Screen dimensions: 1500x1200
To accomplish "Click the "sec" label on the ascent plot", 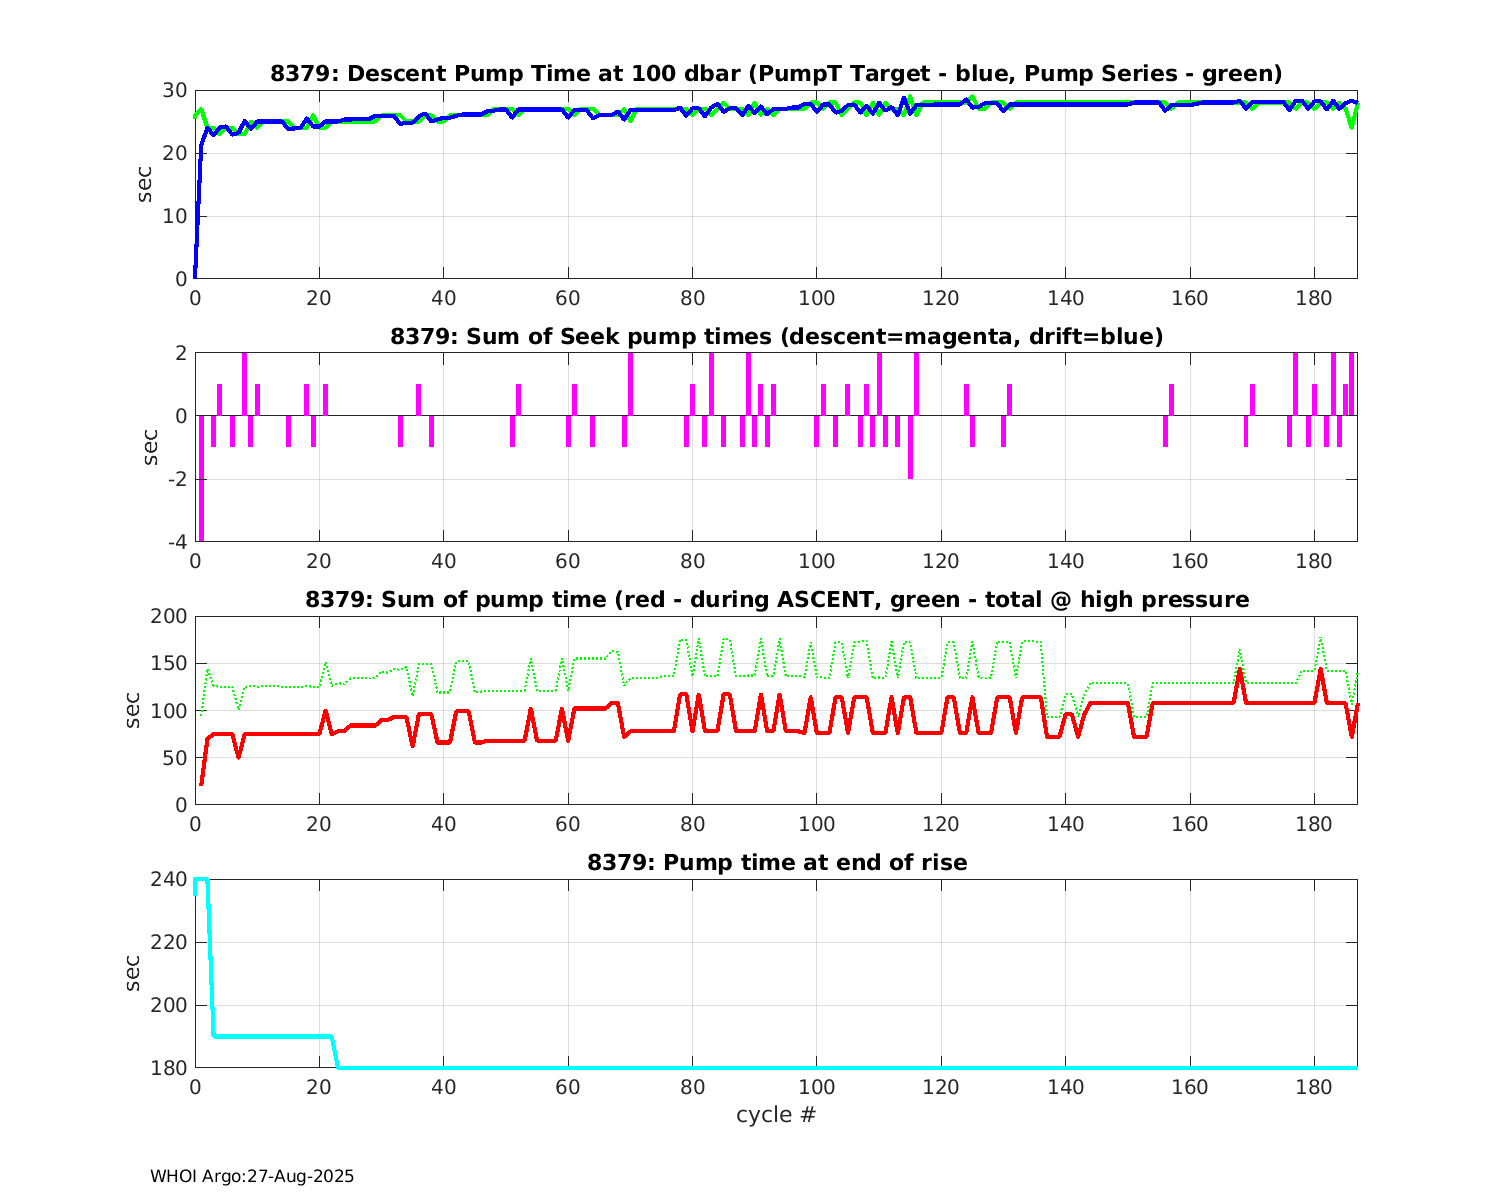I will [134, 710].
